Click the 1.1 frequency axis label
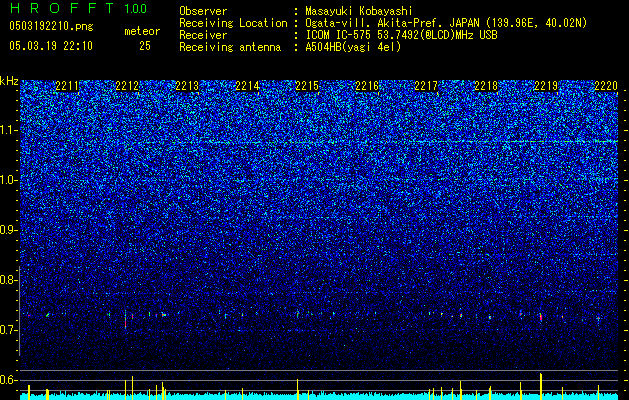Viewport: 629px width, 400px height. click(x=8, y=130)
